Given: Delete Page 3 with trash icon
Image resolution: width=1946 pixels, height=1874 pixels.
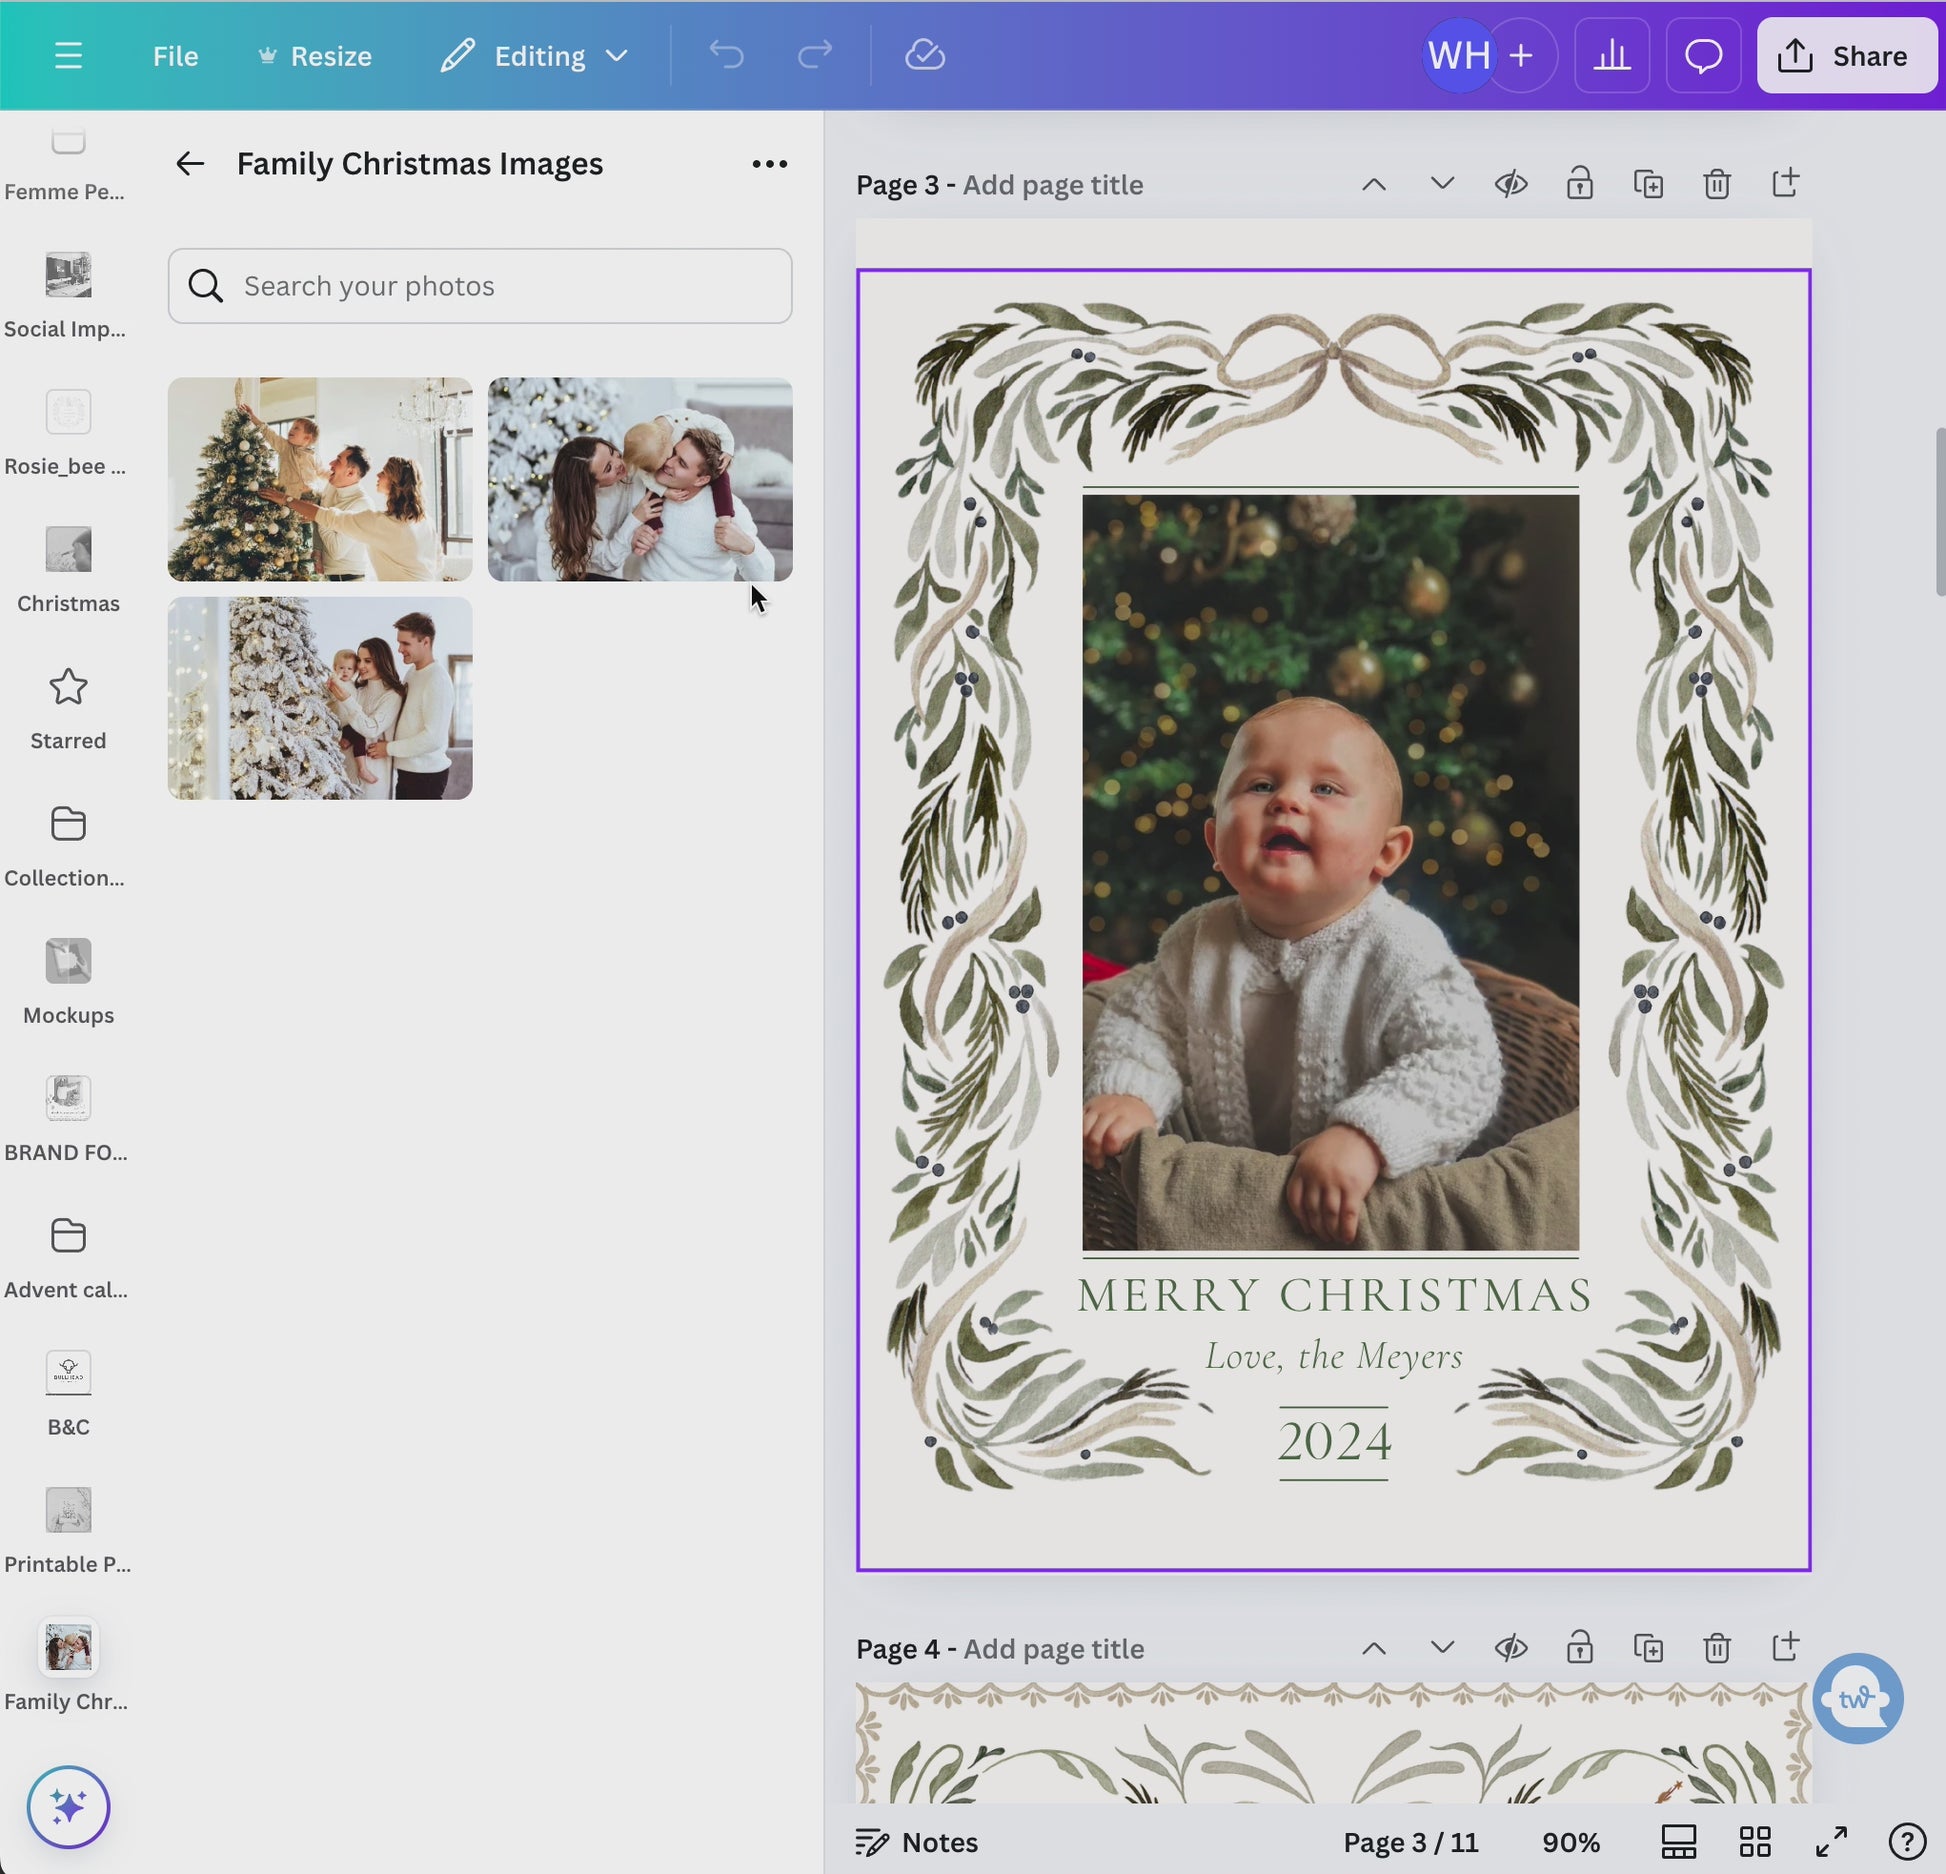Looking at the screenshot, I should click(1716, 184).
